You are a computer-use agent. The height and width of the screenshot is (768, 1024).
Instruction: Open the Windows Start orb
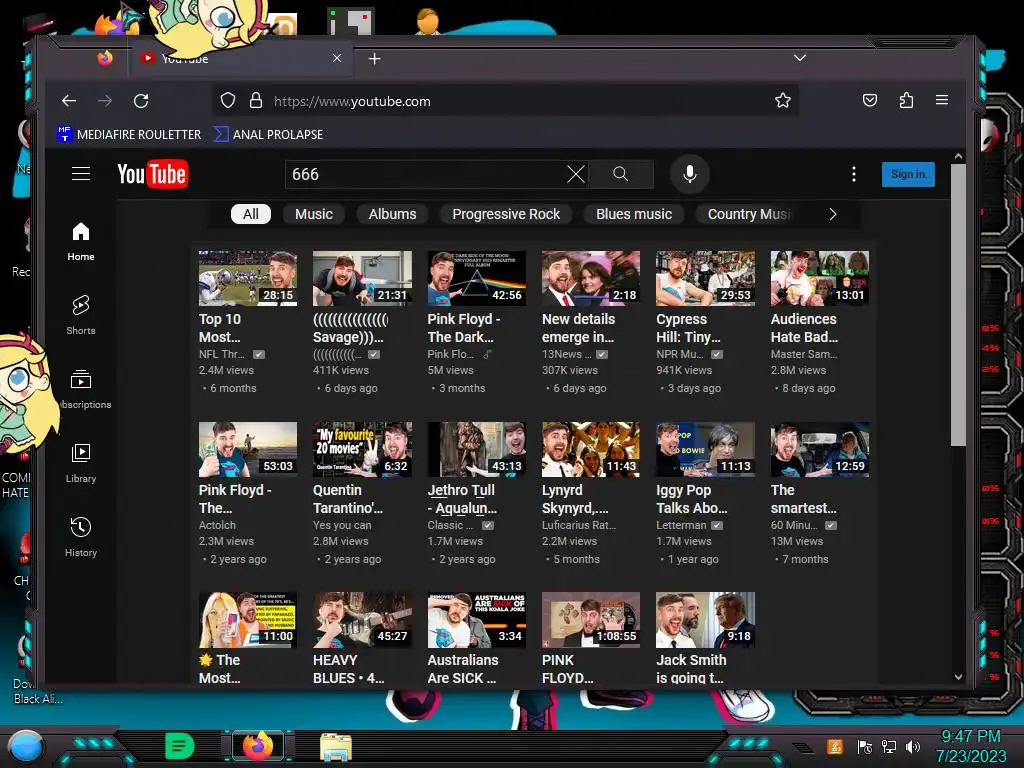[x=25, y=746]
